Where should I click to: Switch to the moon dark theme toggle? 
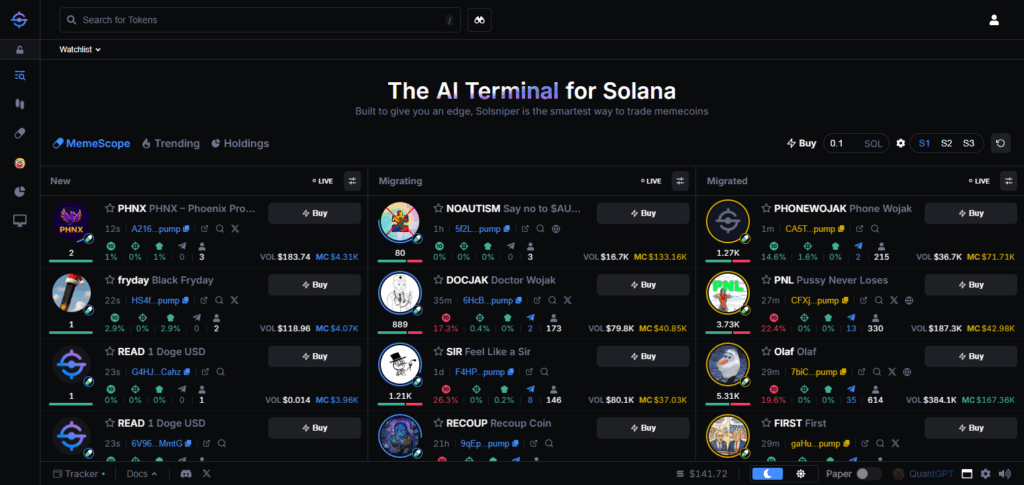(767, 473)
